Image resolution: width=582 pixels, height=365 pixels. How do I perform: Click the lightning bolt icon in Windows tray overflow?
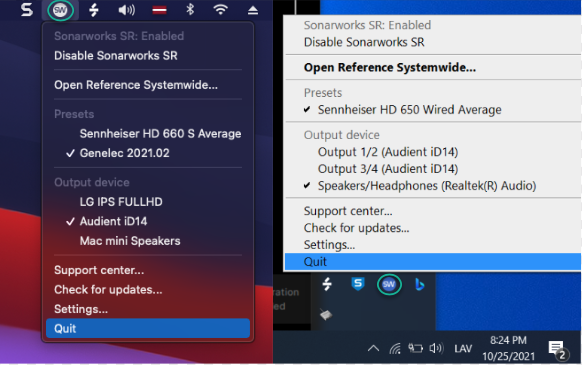(327, 284)
